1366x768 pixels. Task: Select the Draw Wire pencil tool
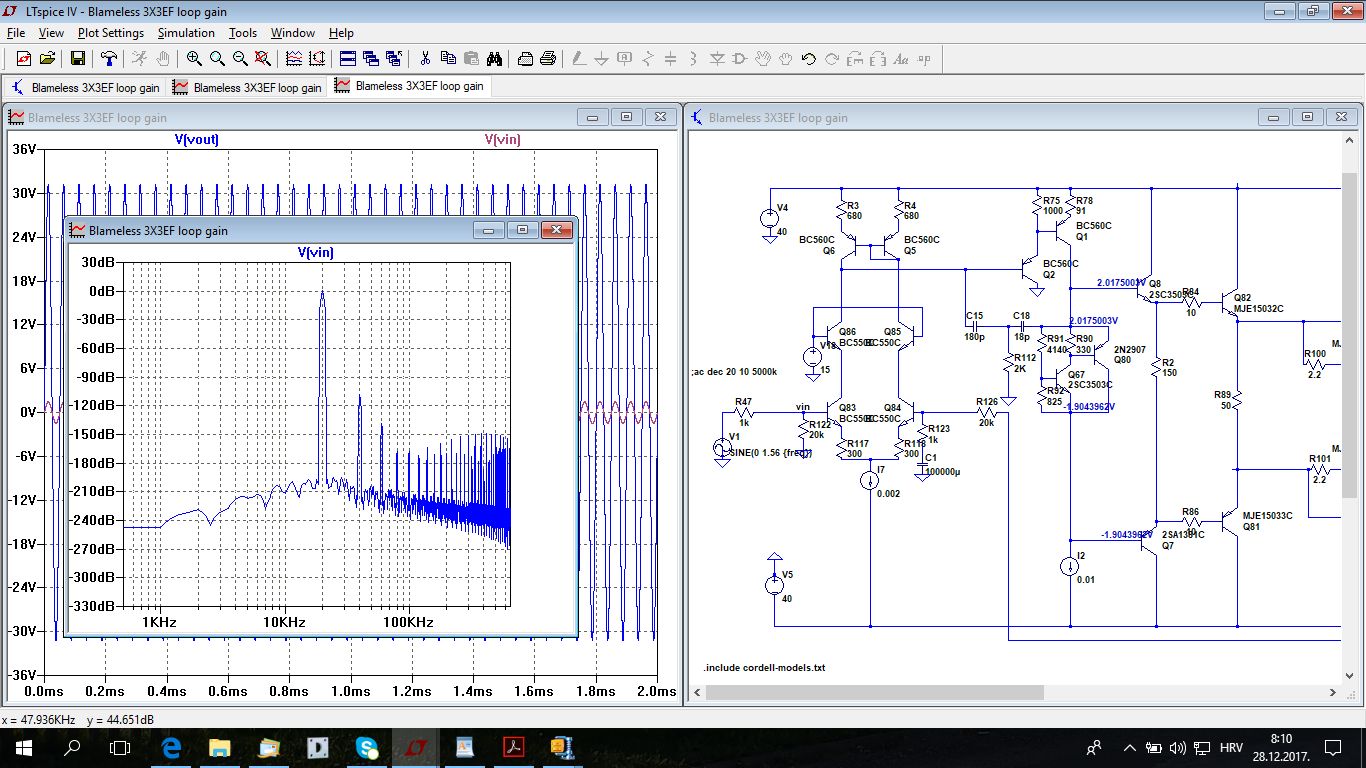pos(579,59)
